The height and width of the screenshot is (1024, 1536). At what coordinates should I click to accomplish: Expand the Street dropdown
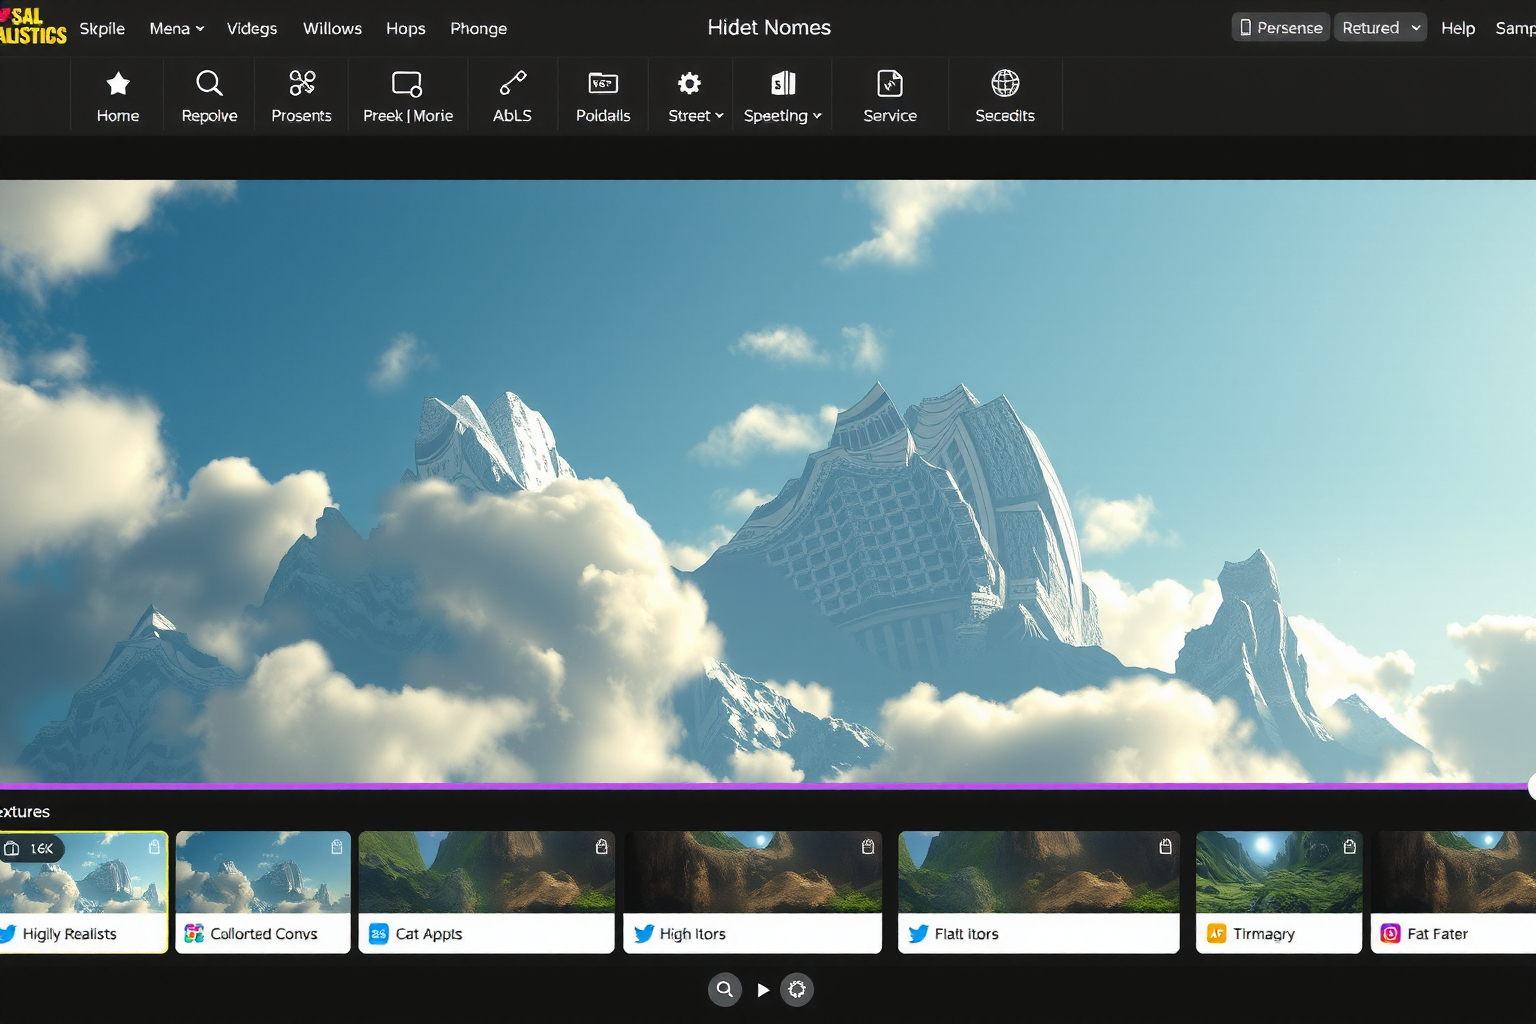pyautogui.click(x=696, y=116)
